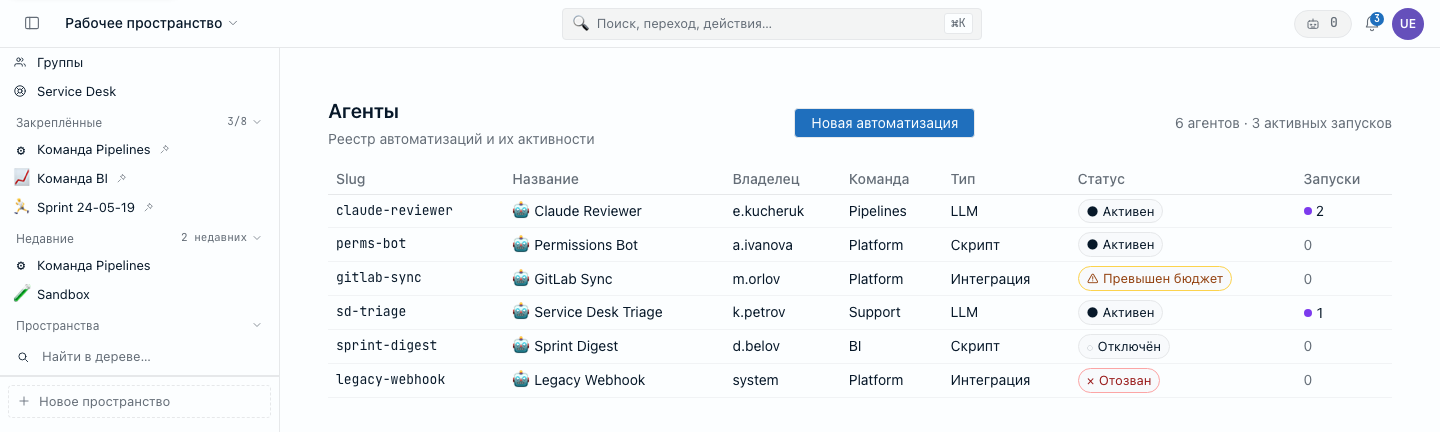The width and height of the screenshot is (1440, 432).
Task: Click the runner icon of Sprint 24-05-19
Action: pyautogui.click(x=22, y=207)
